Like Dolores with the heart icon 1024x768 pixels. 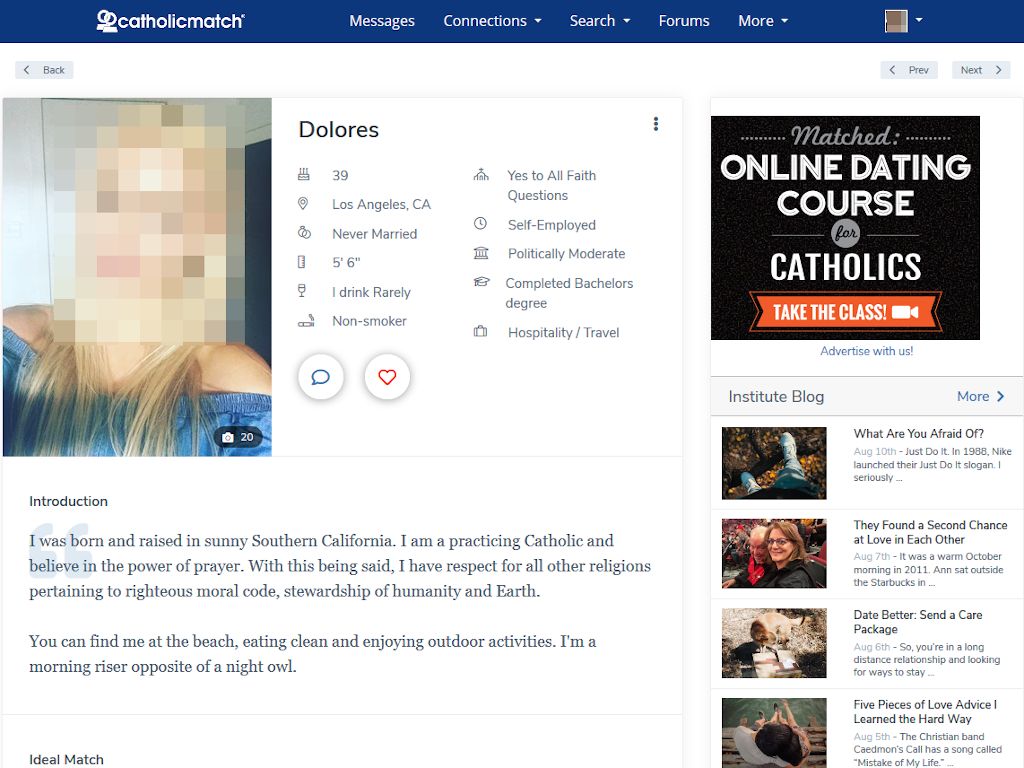(387, 377)
